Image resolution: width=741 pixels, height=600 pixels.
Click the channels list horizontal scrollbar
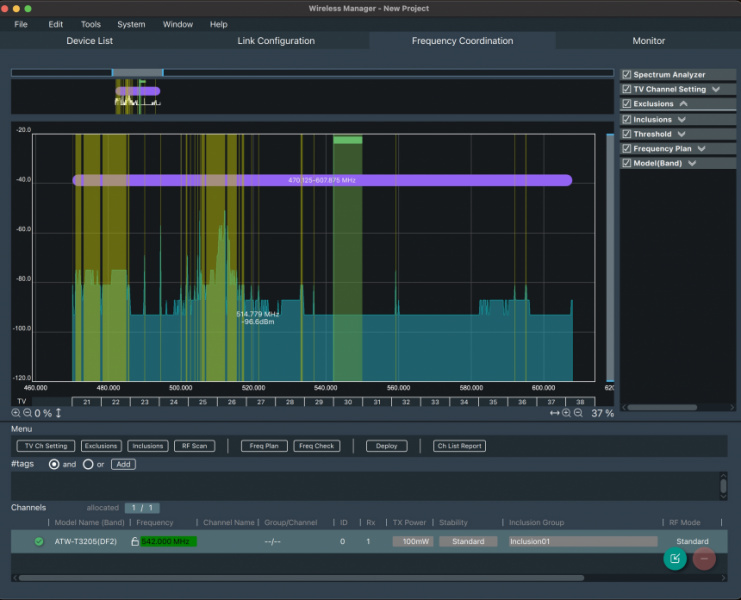pos(300,577)
